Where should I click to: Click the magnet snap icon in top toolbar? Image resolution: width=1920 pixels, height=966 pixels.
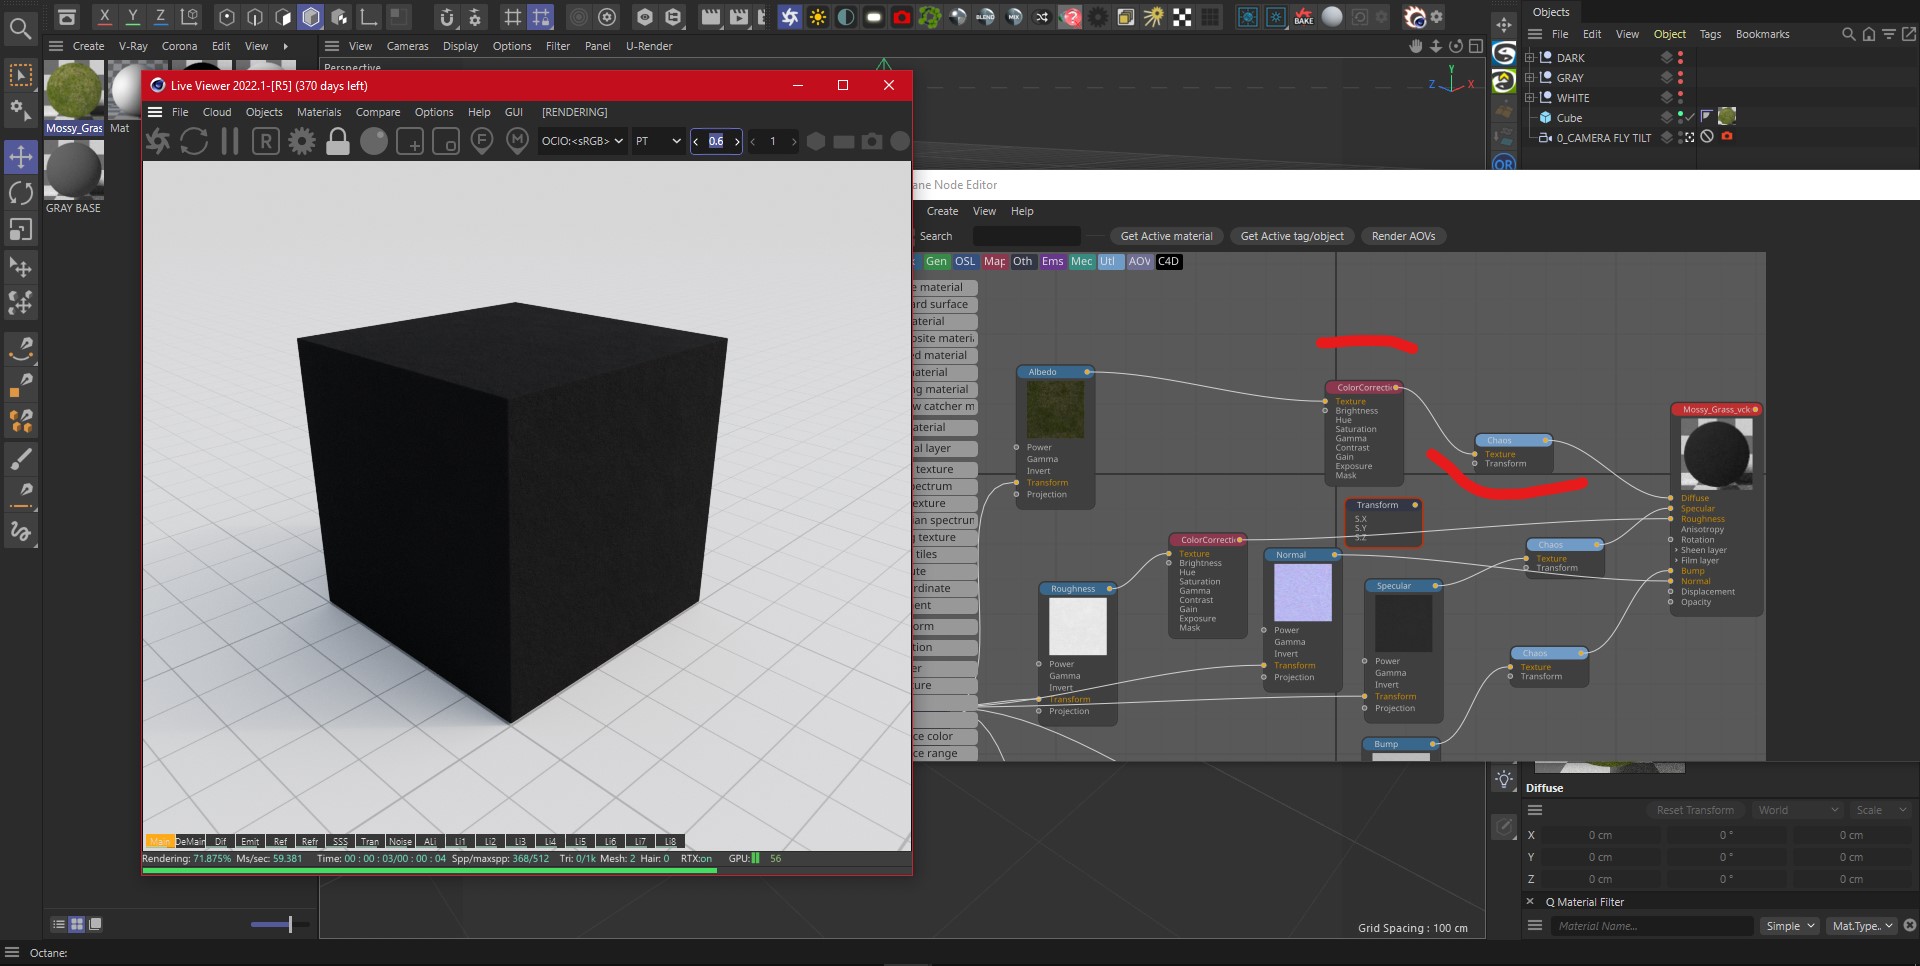(447, 17)
